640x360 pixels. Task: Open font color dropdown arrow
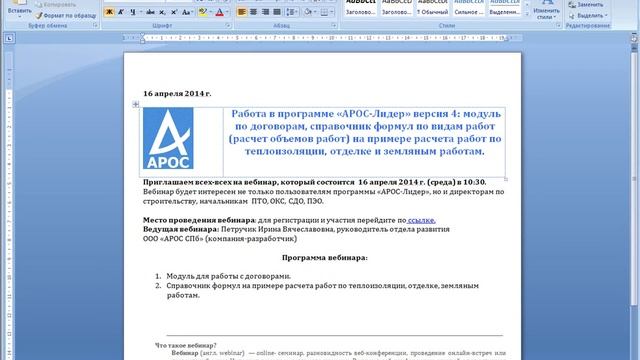(x=227, y=12)
